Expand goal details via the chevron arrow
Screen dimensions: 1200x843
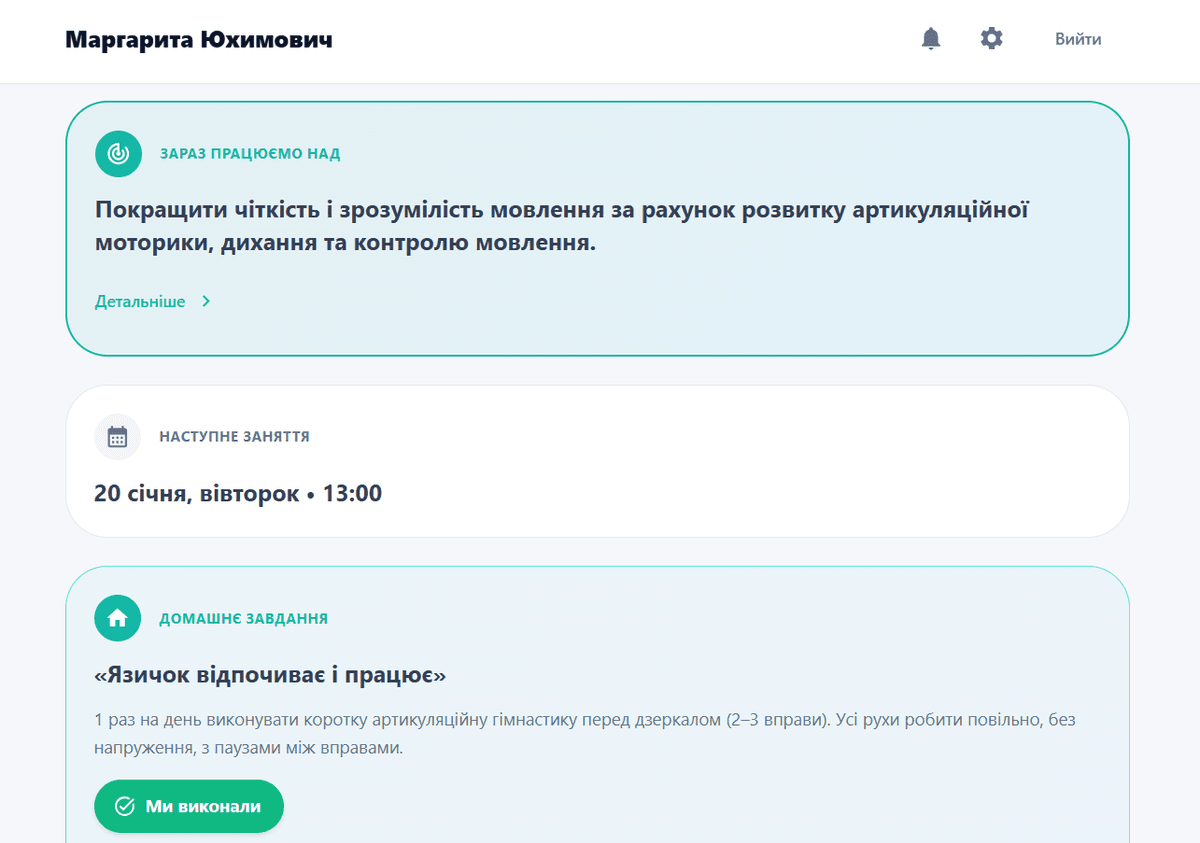[207, 301]
